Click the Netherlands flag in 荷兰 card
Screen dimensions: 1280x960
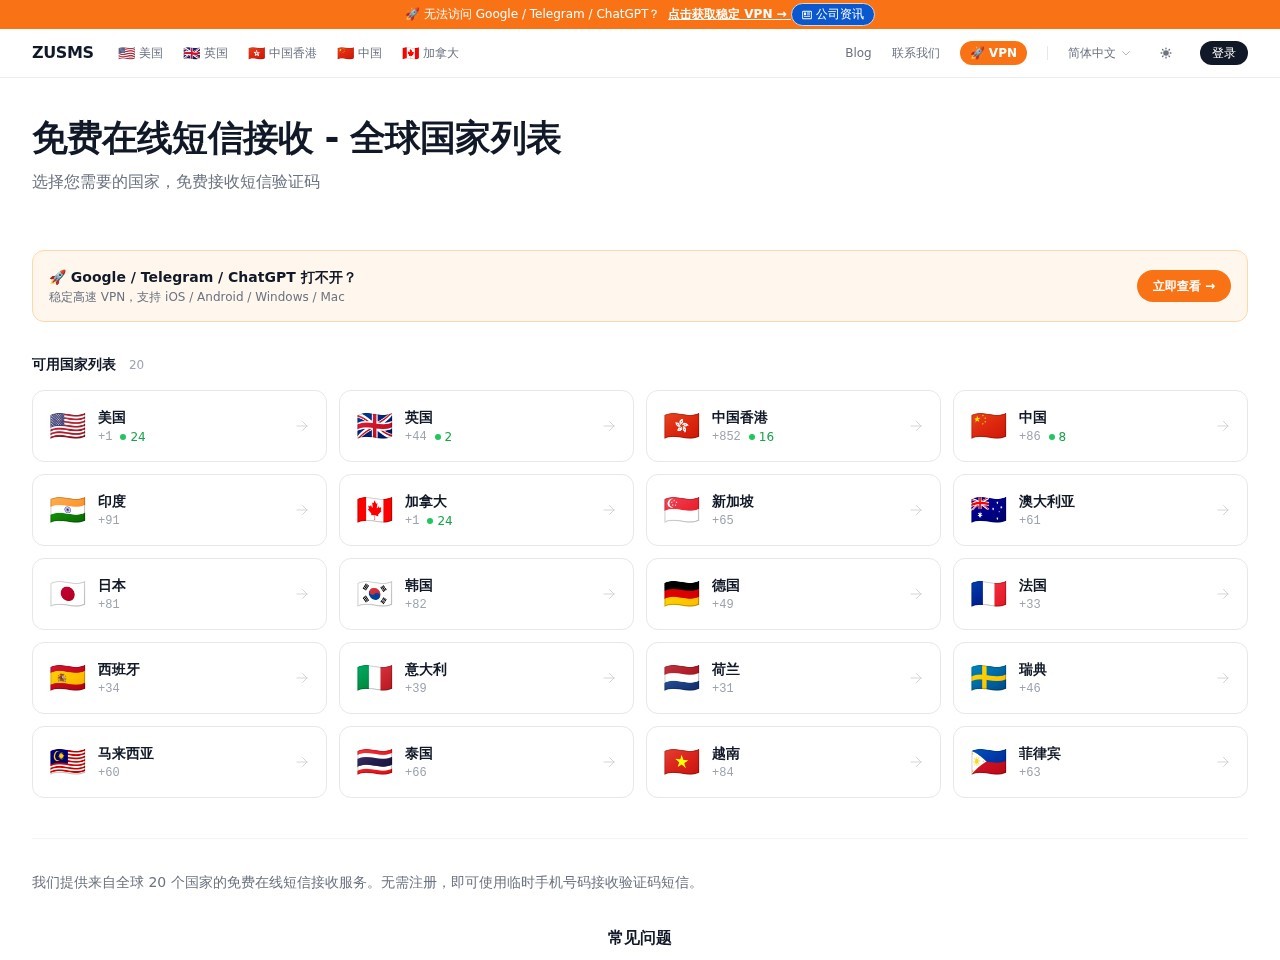pos(682,678)
